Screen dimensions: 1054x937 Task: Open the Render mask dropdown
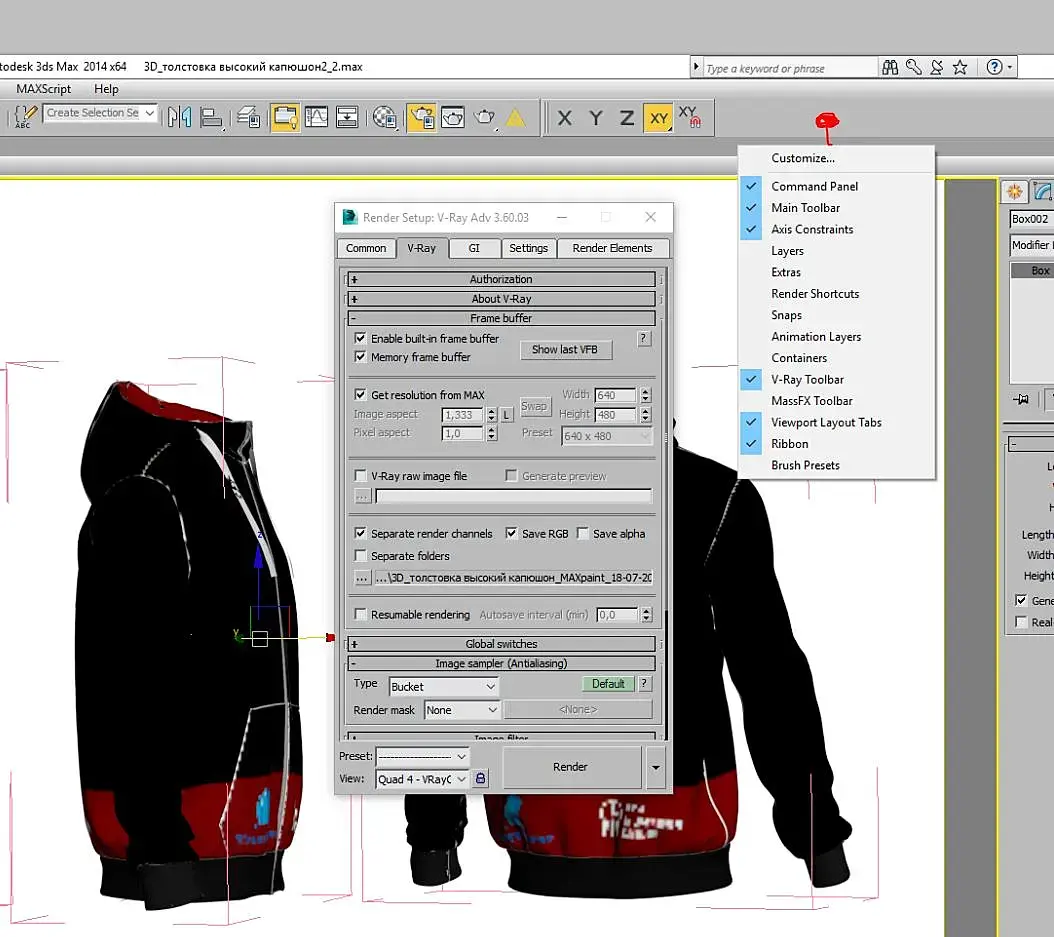[462, 710]
